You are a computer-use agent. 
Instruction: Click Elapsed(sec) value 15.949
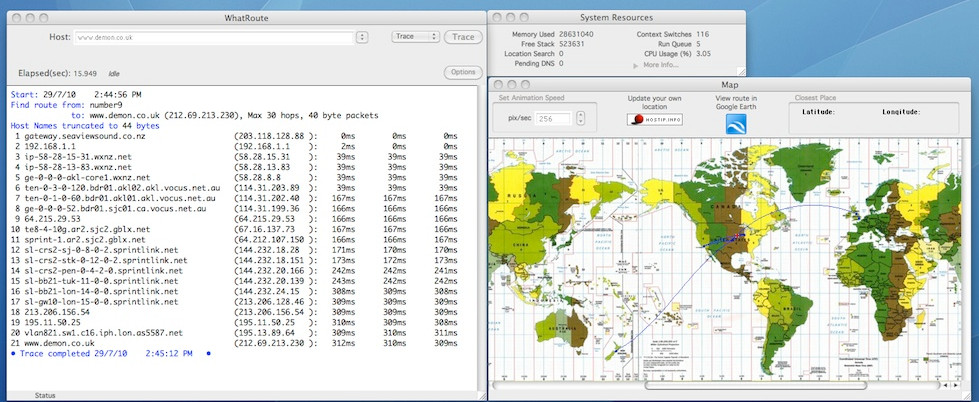tap(85, 73)
